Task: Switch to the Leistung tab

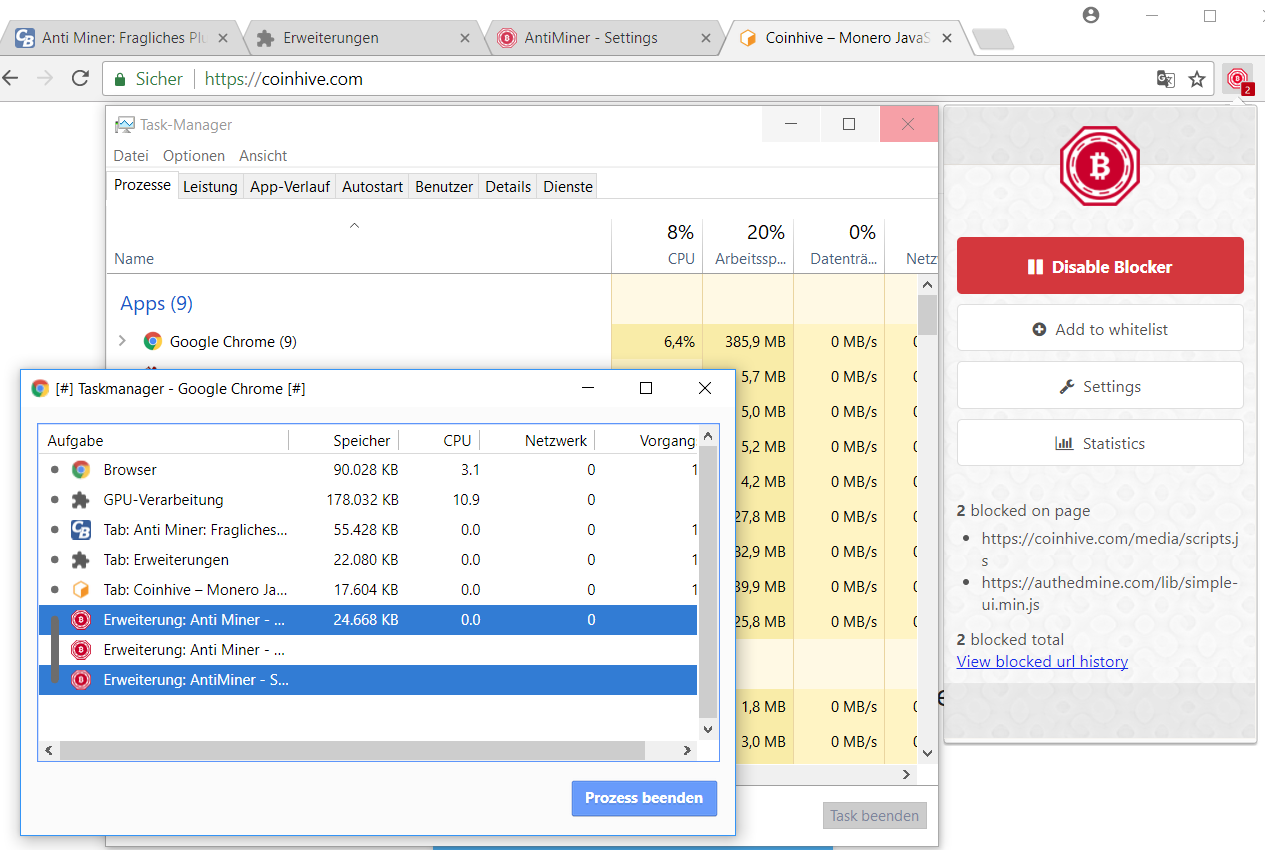Action: 210,187
